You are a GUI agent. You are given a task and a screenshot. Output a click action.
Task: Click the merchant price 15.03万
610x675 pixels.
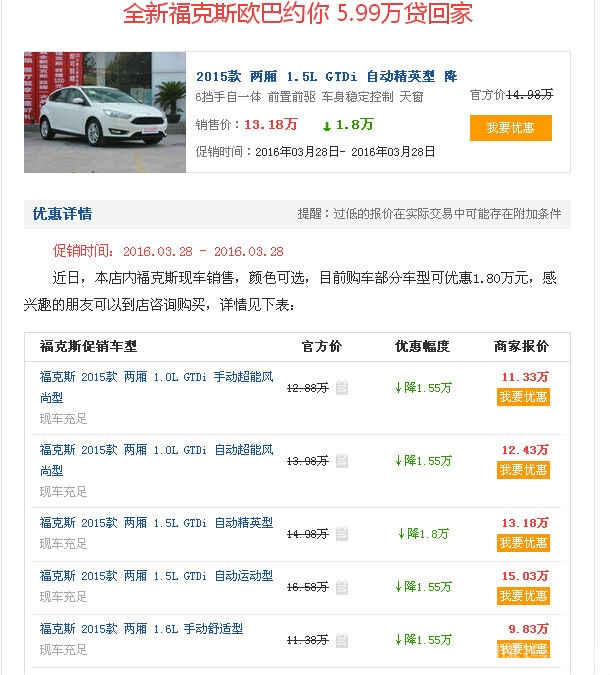[525, 576]
